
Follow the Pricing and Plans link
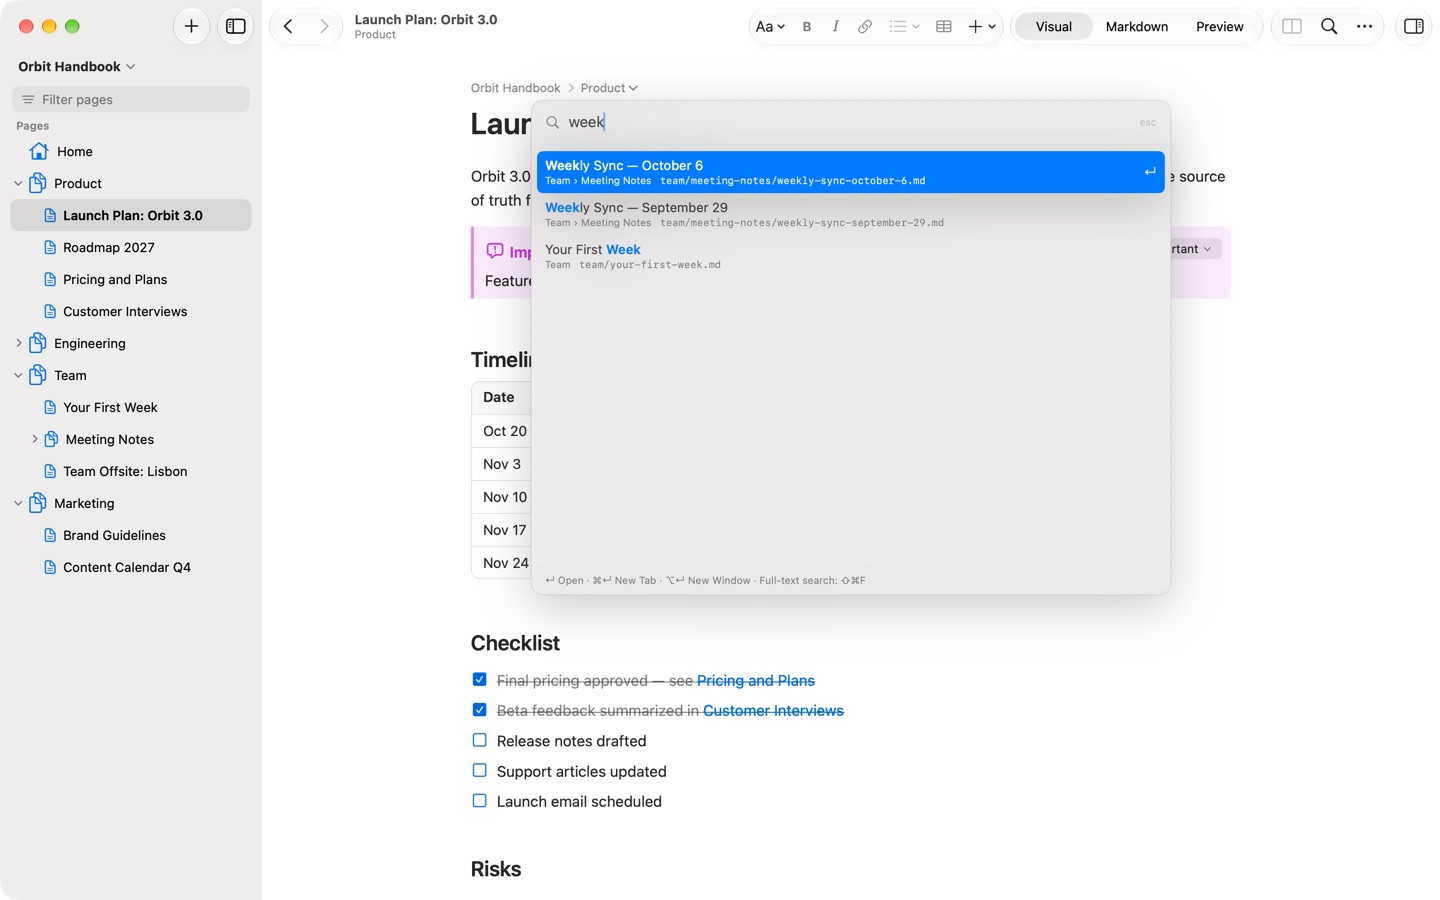[755, 681]
